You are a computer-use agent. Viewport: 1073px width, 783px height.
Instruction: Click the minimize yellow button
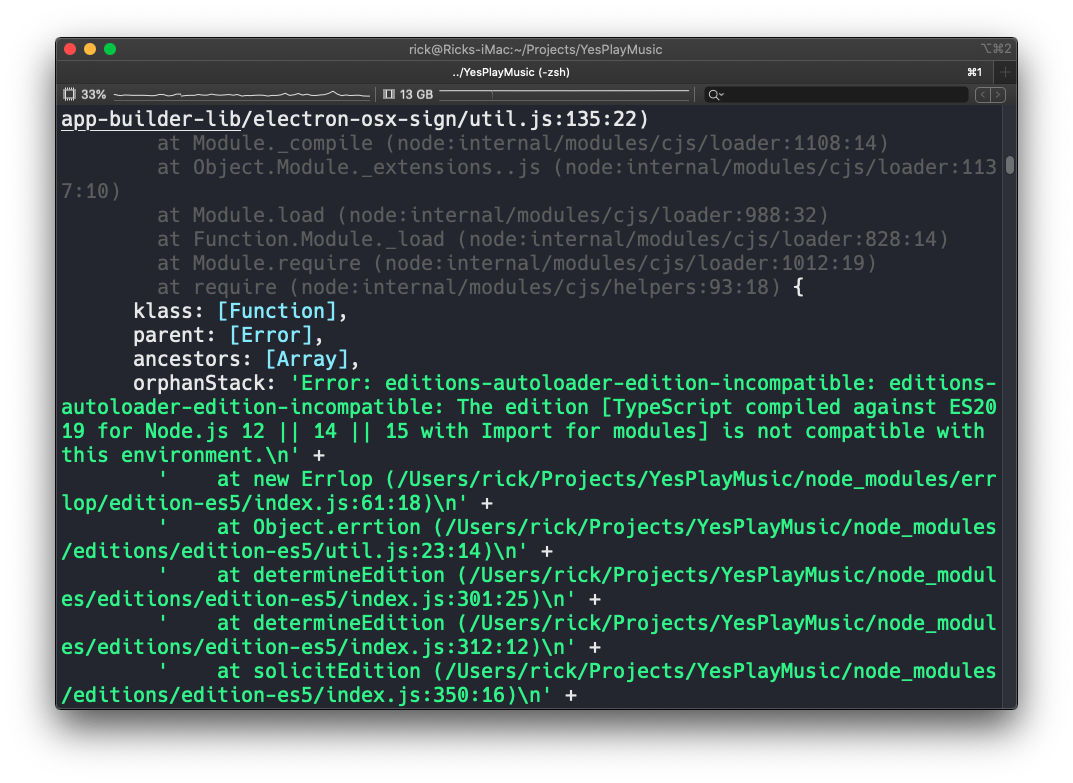coord(90,49)
